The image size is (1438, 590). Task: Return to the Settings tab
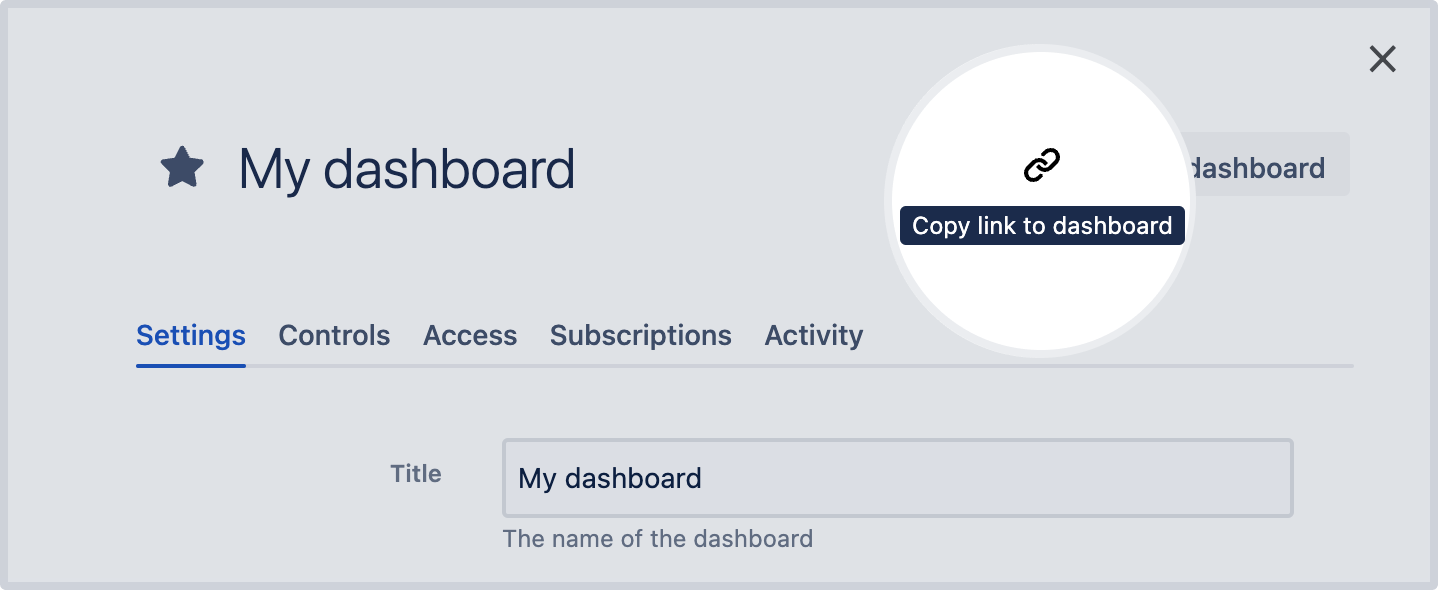[x=190, y=335]
